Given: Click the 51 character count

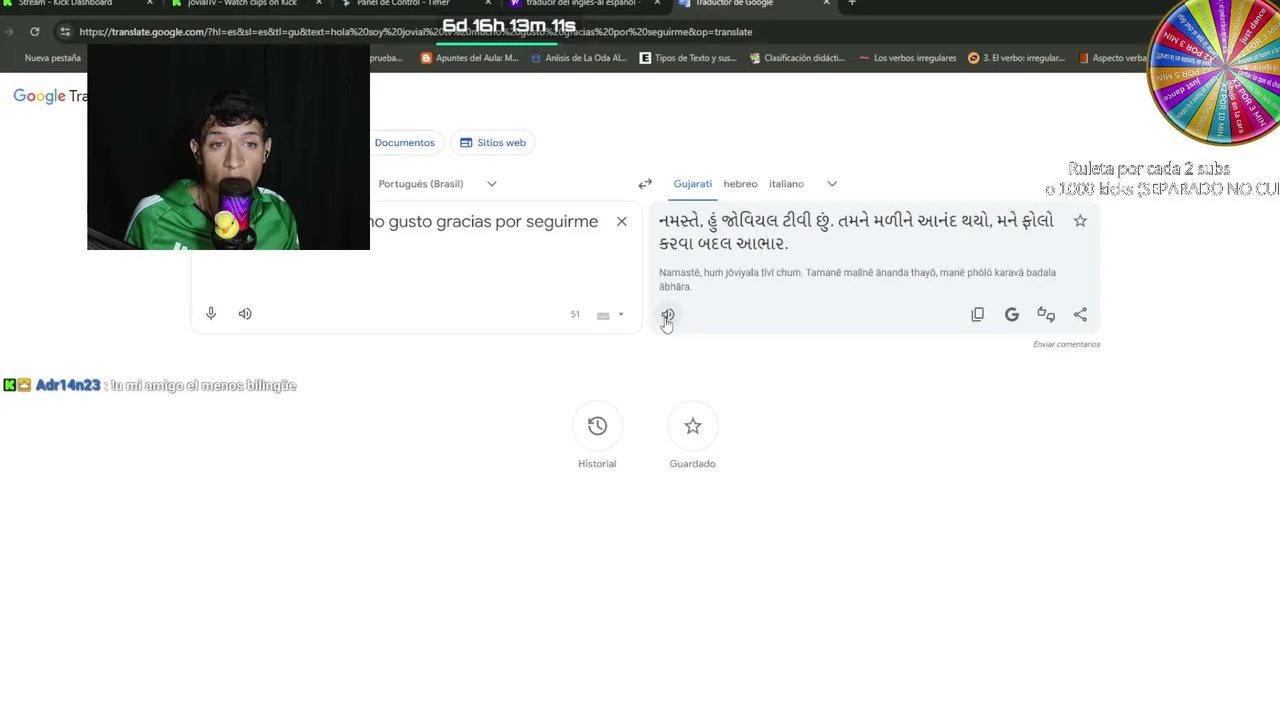Looking at the screenshot, I should pyautogui.click(x=575, y=314).
